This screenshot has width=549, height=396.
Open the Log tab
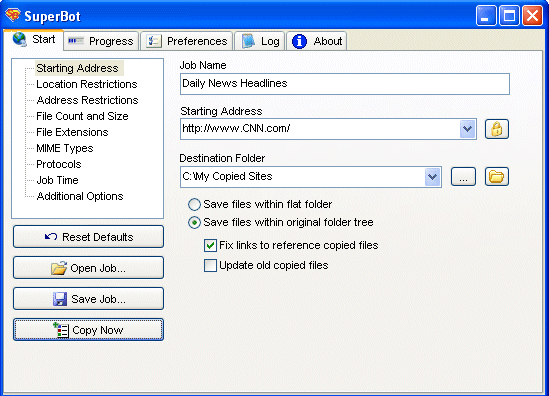260,41
